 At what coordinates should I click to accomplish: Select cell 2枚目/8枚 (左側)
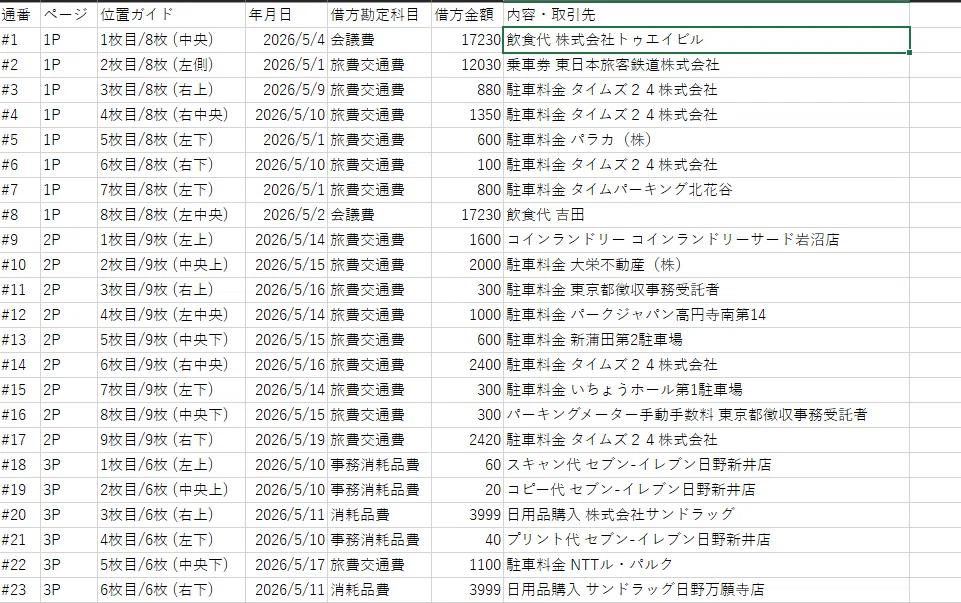click(x=171, y=65)
